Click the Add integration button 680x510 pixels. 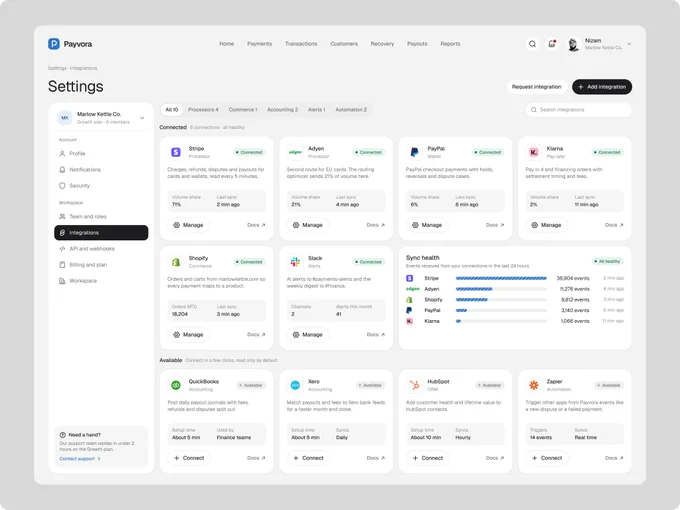[x=602, y=87]
